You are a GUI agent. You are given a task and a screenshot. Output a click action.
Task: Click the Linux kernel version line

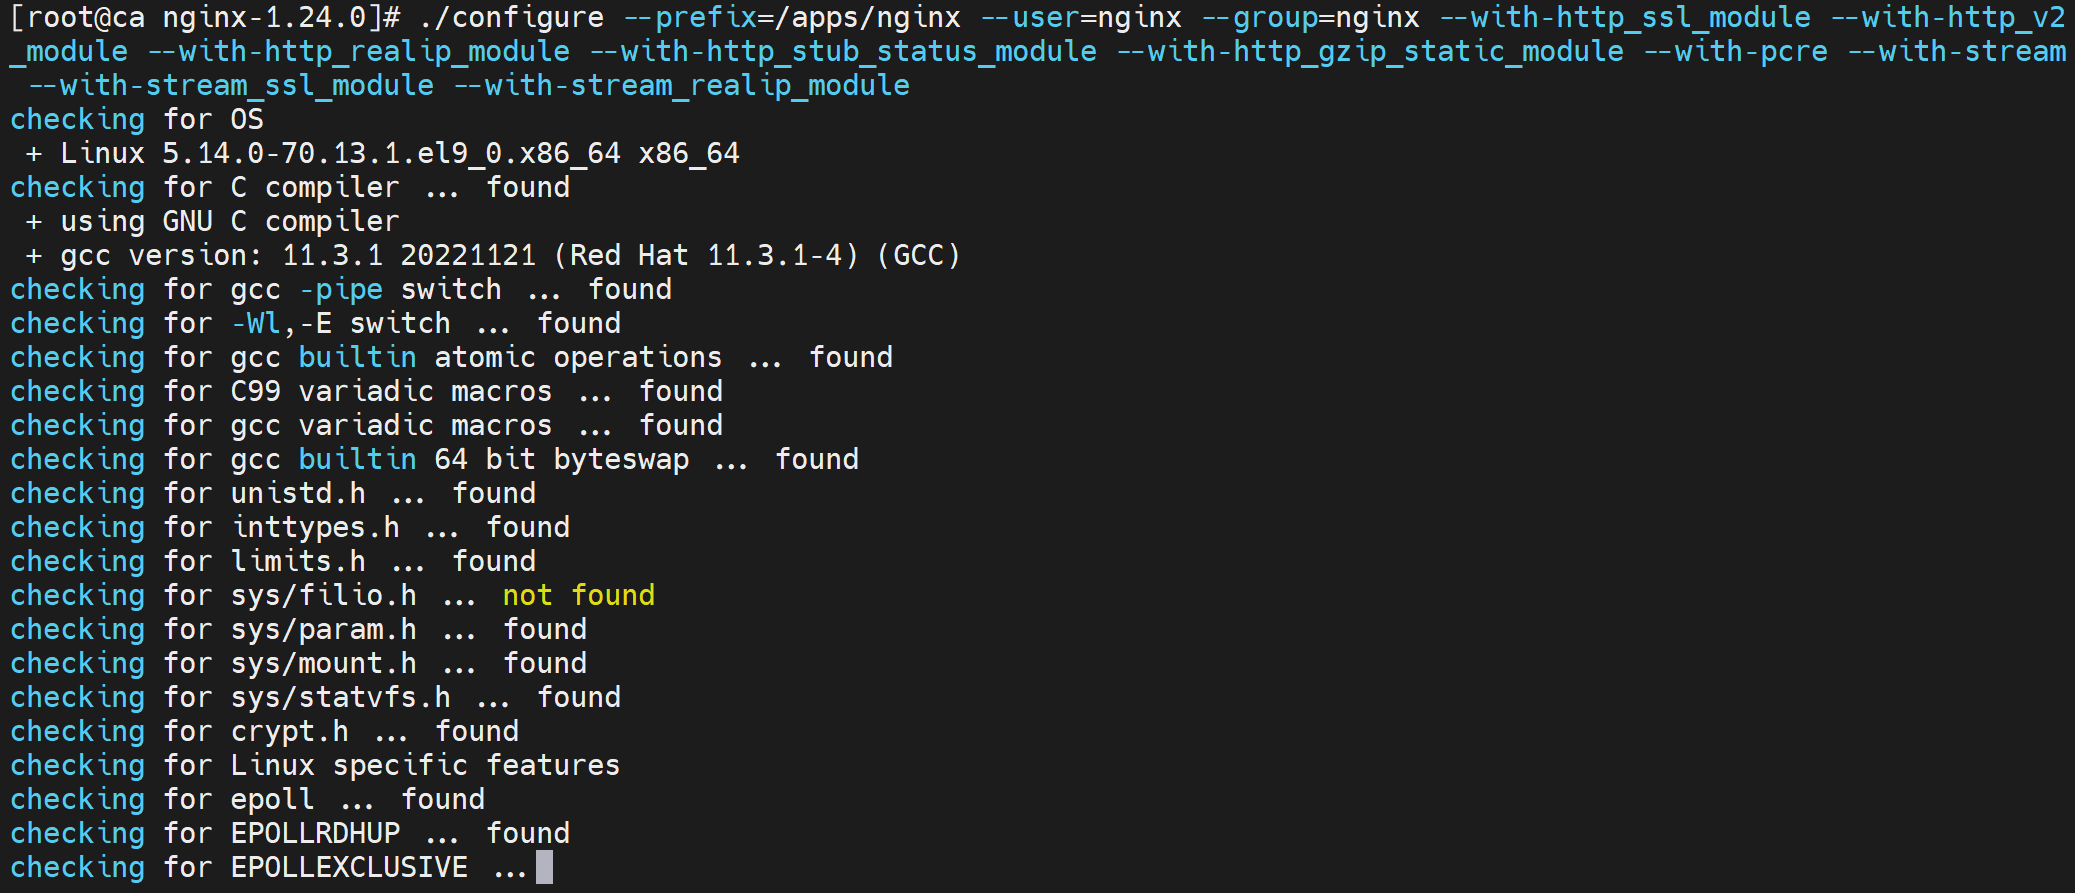coord(400,154)
